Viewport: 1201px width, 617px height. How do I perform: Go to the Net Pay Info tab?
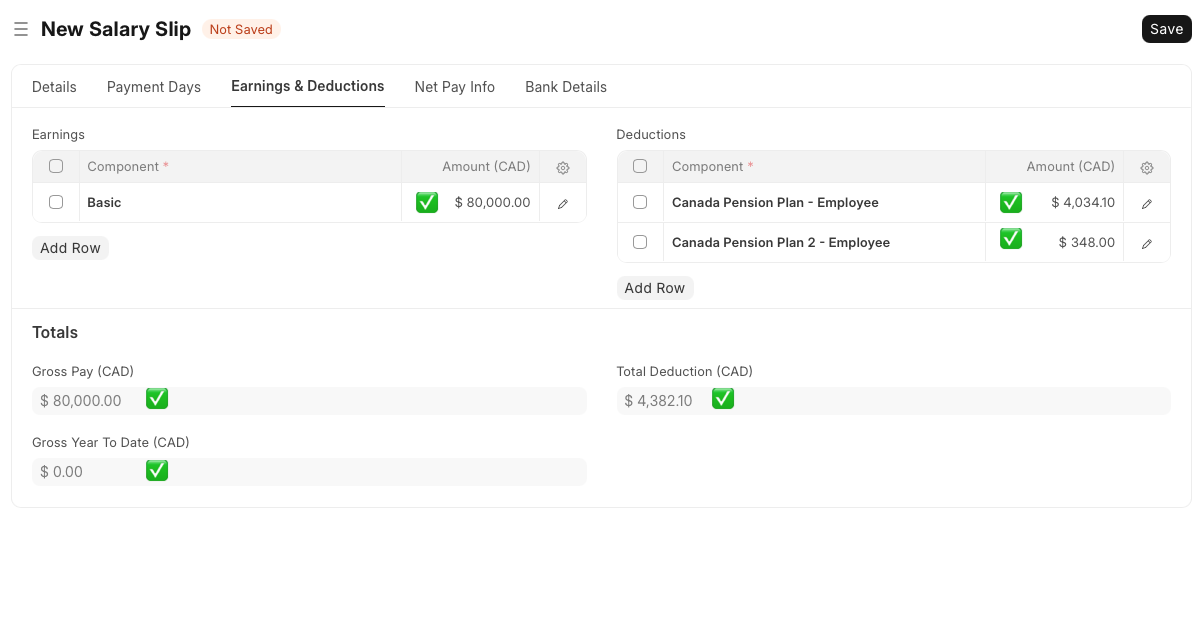(455, 87)
